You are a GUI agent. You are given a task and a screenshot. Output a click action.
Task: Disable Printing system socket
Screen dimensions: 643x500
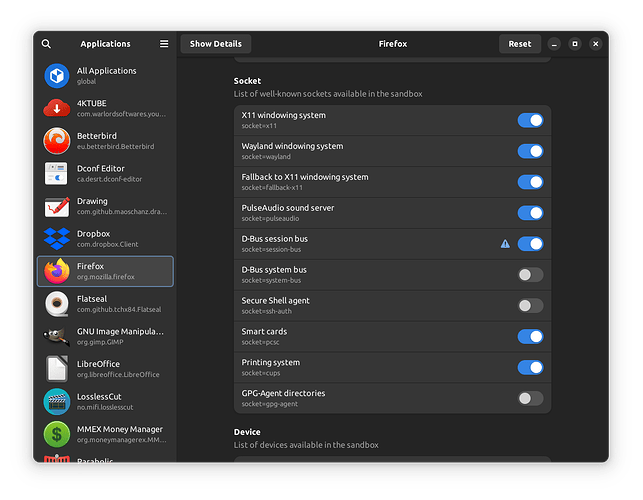tap(530, 368)
